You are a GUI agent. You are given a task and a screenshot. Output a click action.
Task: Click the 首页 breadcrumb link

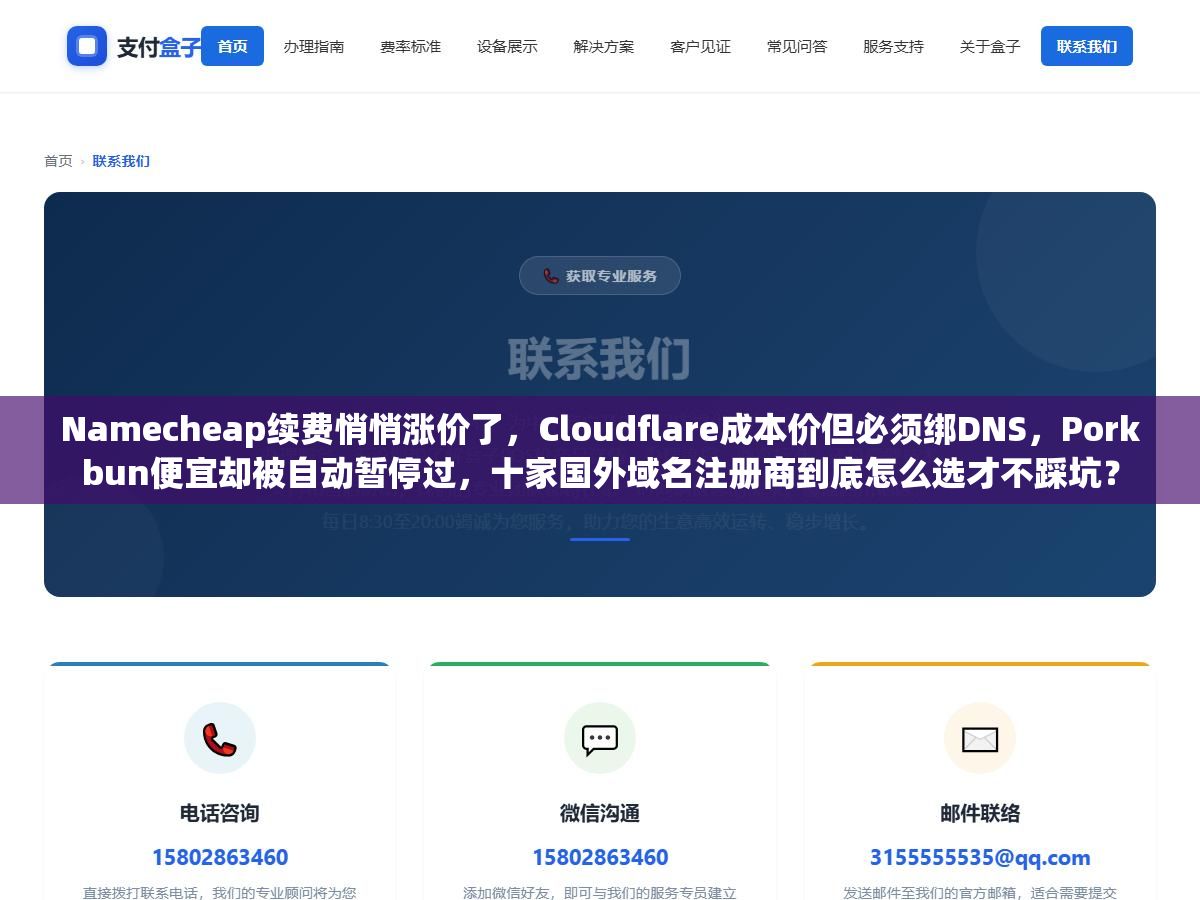pos(58,161)
